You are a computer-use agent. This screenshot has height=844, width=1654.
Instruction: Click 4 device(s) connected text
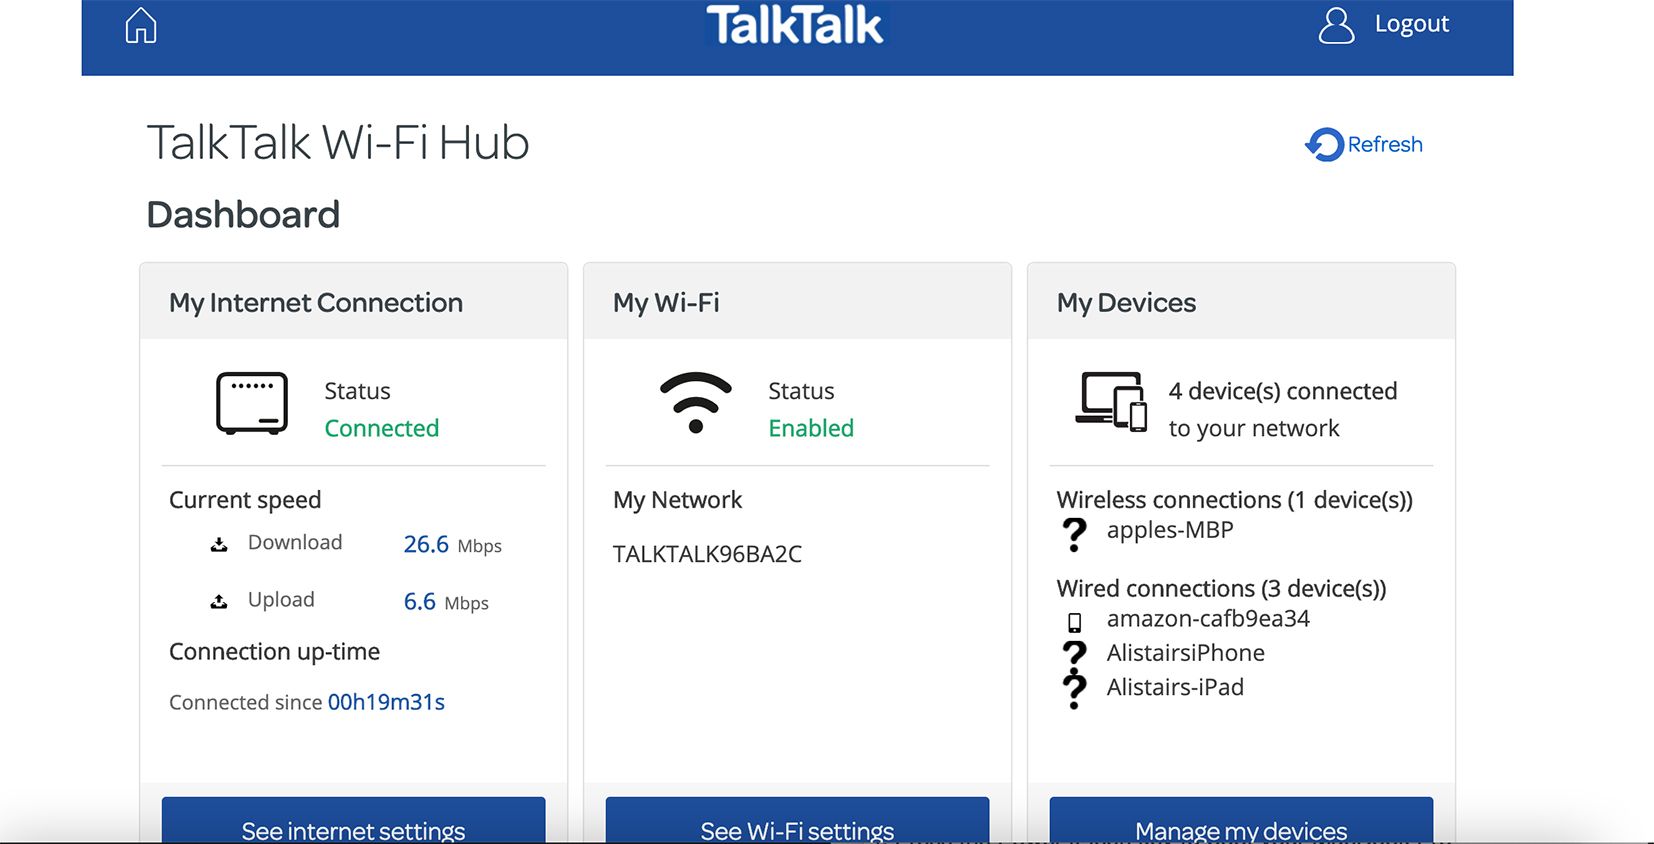1283,391
